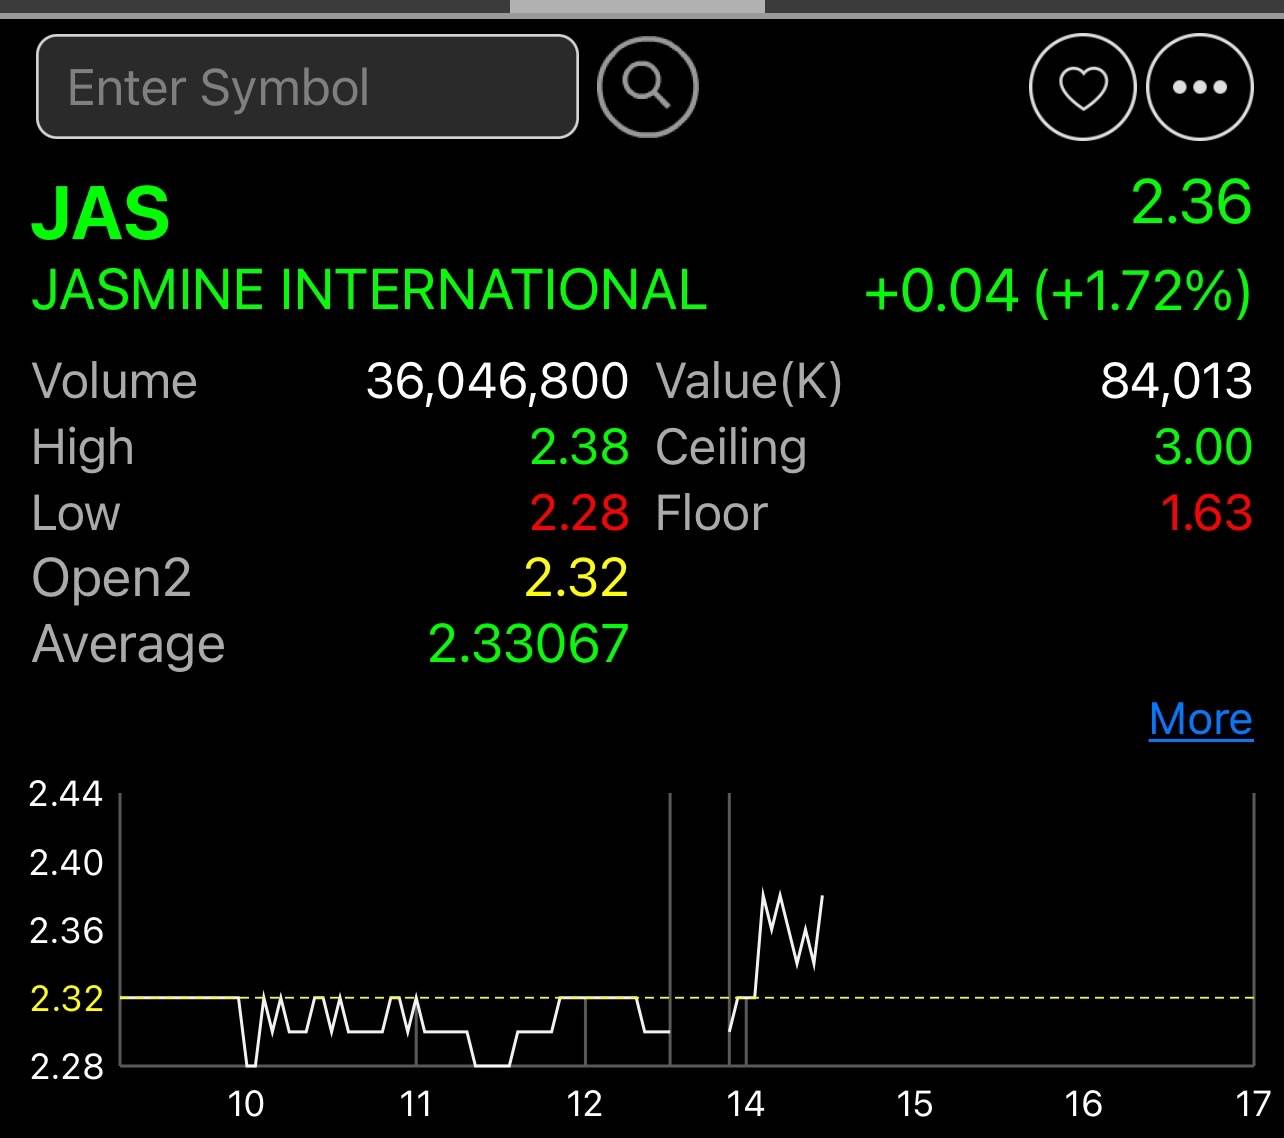Tap the Open2 price 2.32
The image size is (1284, 1138).
pyautogui.click(x=577, y=578)
